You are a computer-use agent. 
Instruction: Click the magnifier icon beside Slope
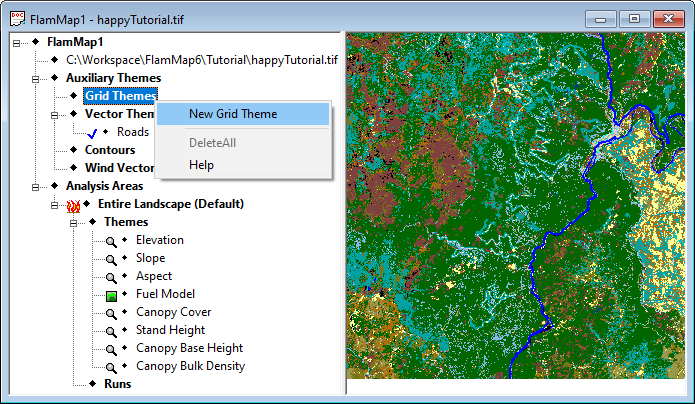tap(111, 259)
